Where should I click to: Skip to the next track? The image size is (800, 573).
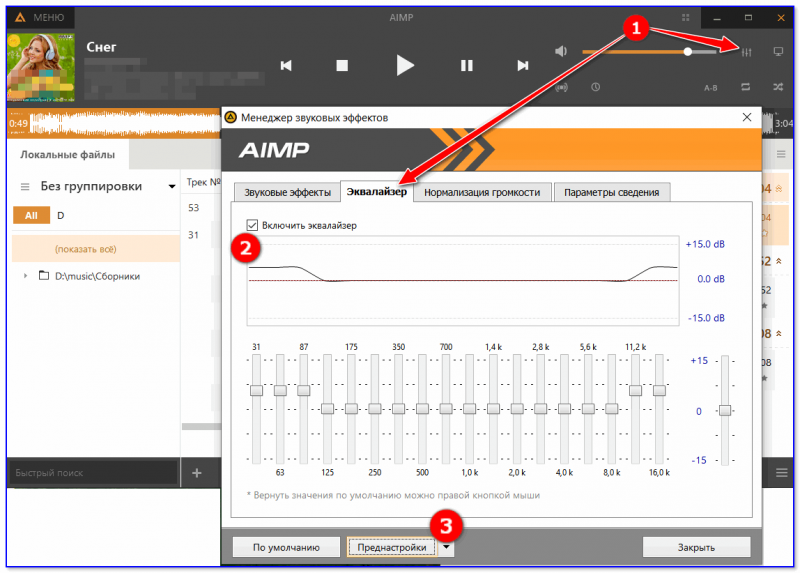coord(522,66)
